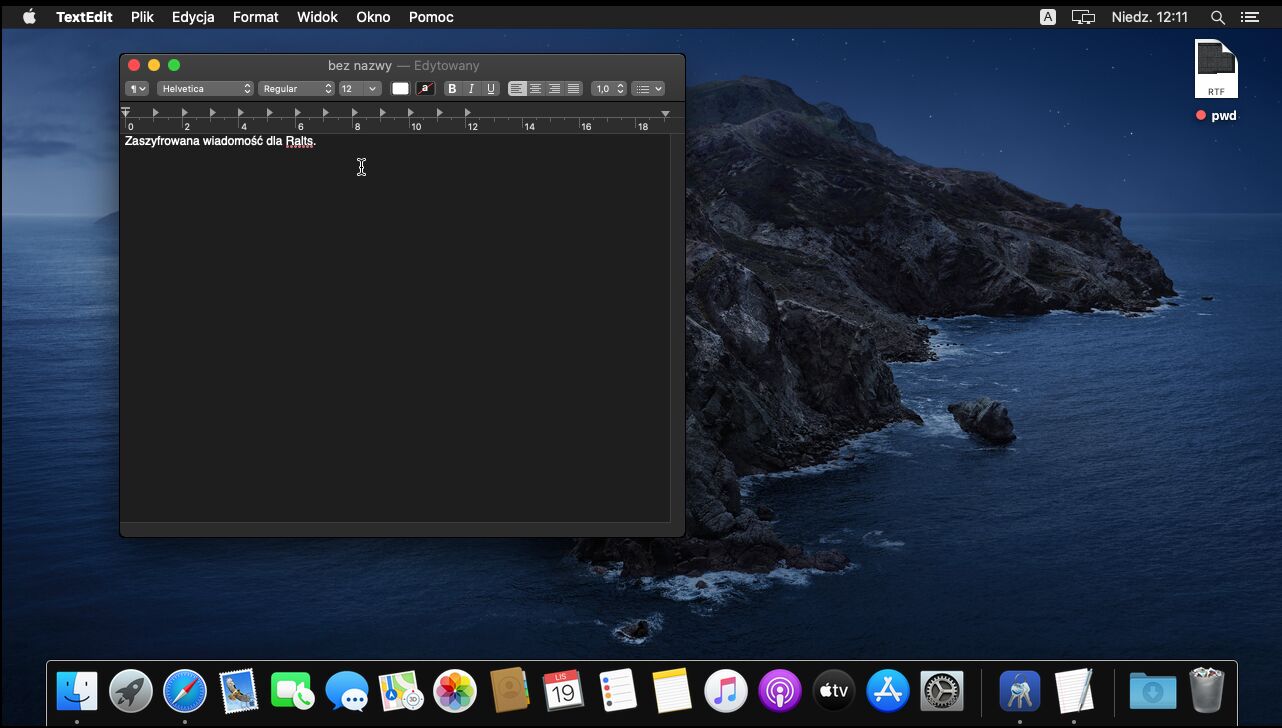Open text background color picker

point(425,89)
